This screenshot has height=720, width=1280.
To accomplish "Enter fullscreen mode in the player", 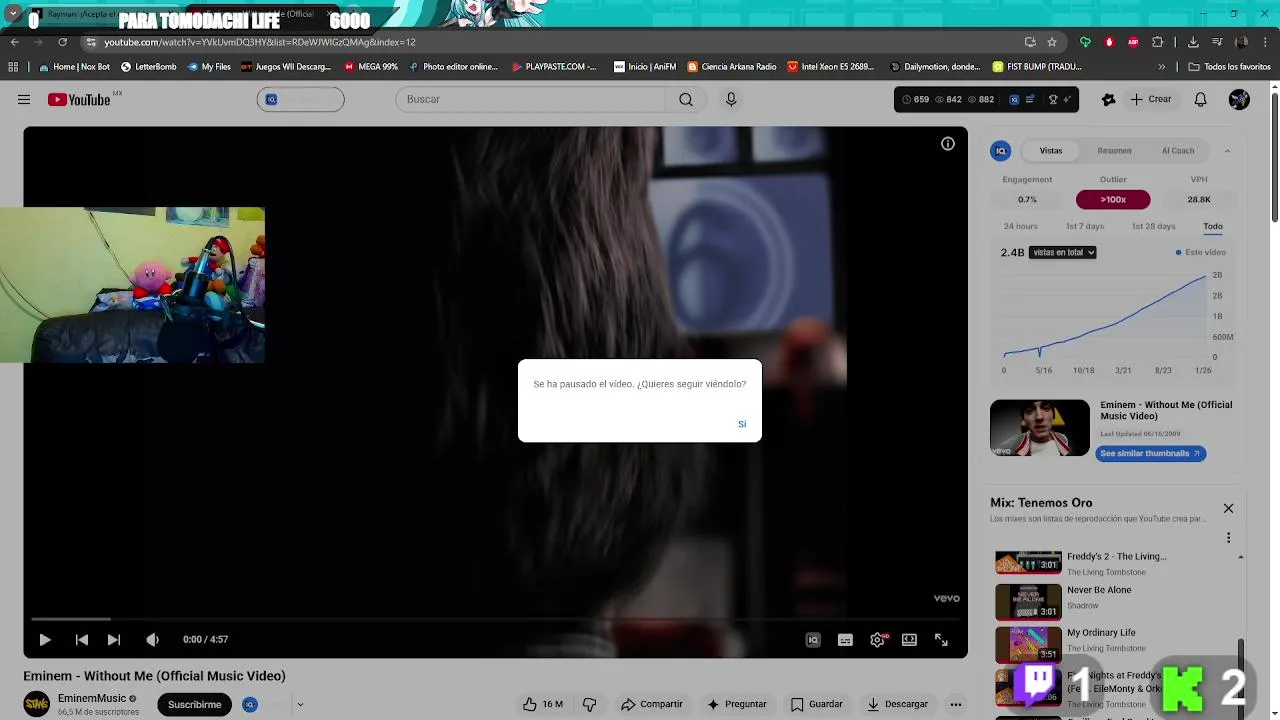I will [x=941, y=640].
